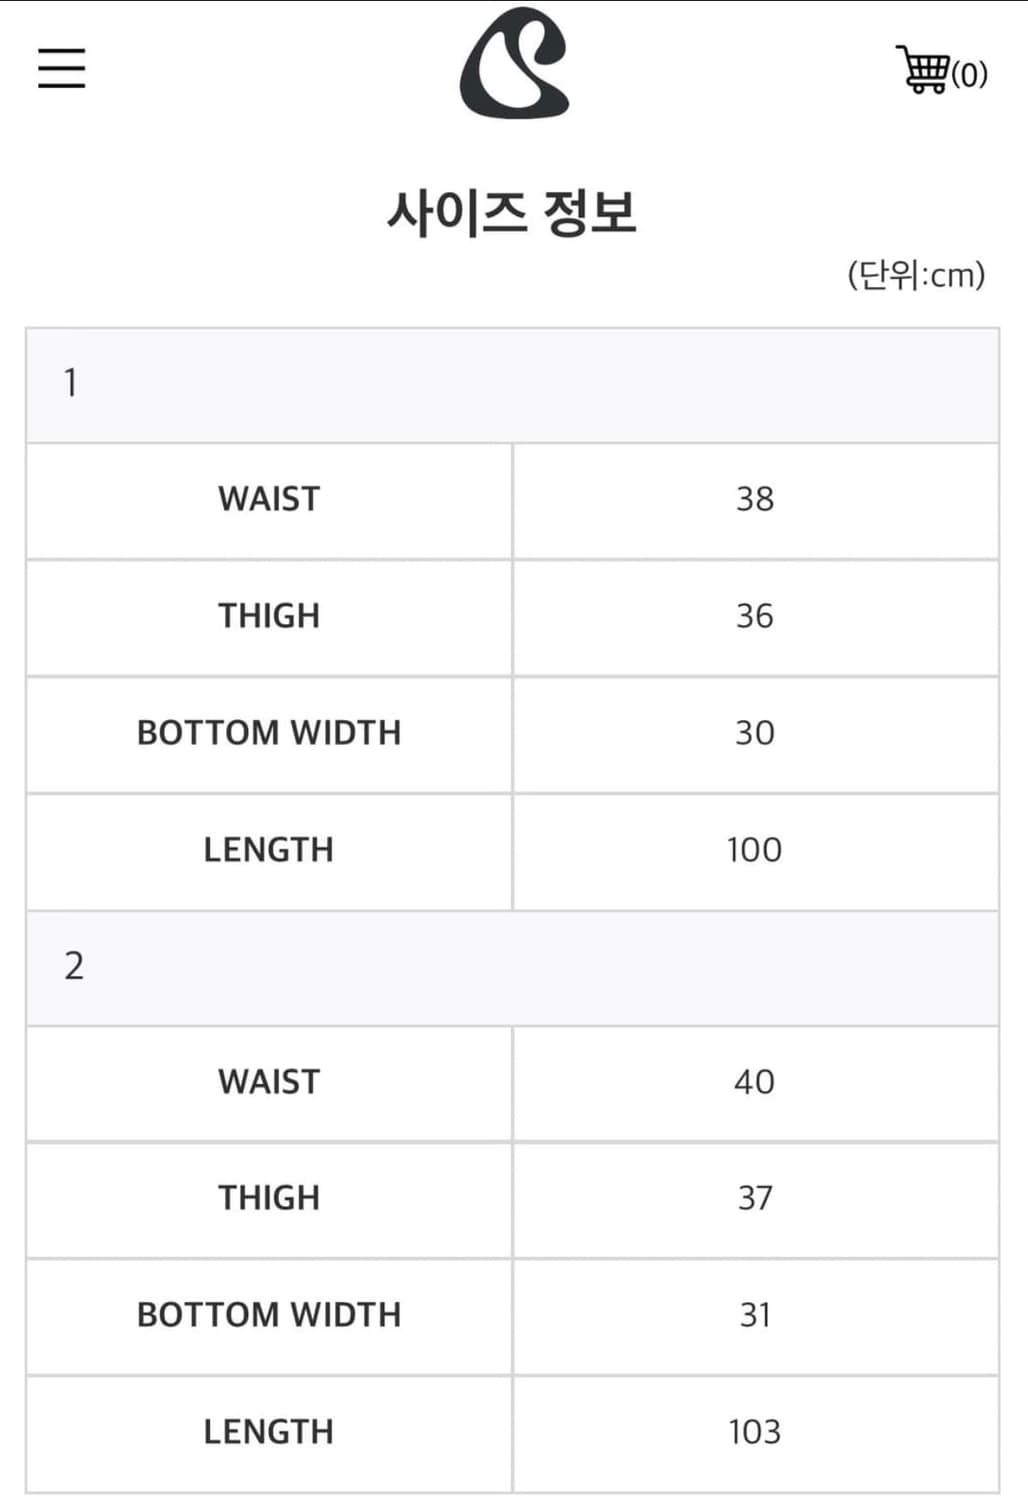Click the thigh value 37
This screenshot has width=1028, height=1500.
pos(755,1198)
